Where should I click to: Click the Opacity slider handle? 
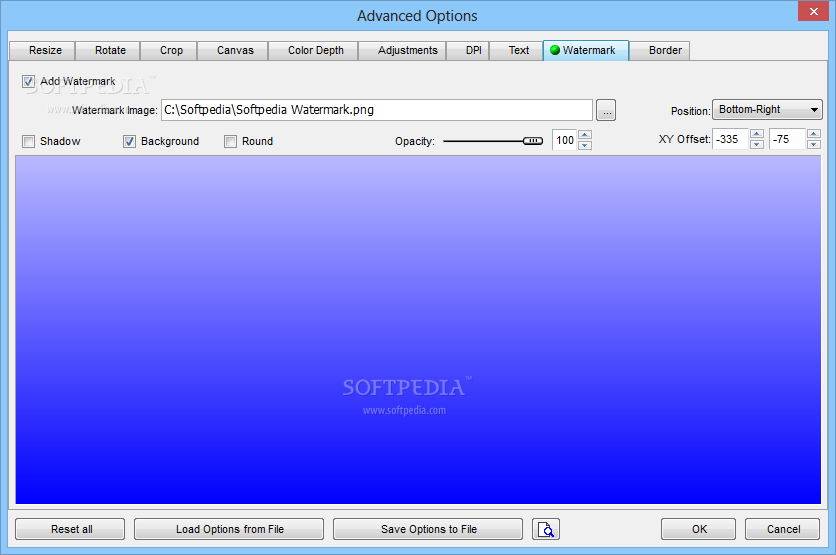tap(533, 141)
